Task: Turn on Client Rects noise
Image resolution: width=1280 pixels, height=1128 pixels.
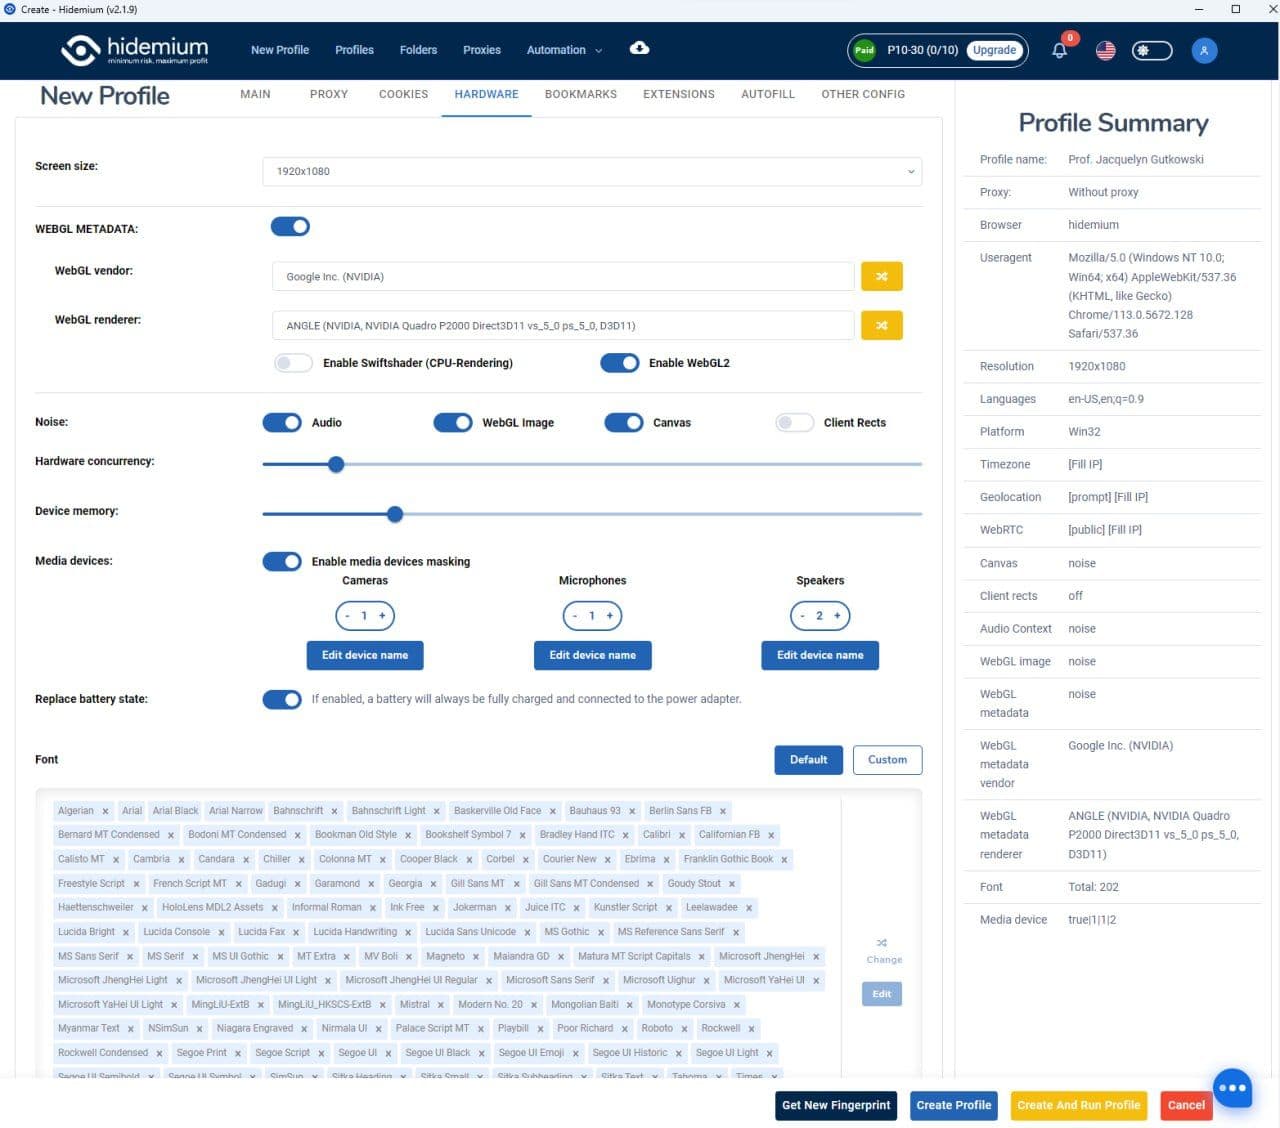Action: click(794, 423)
